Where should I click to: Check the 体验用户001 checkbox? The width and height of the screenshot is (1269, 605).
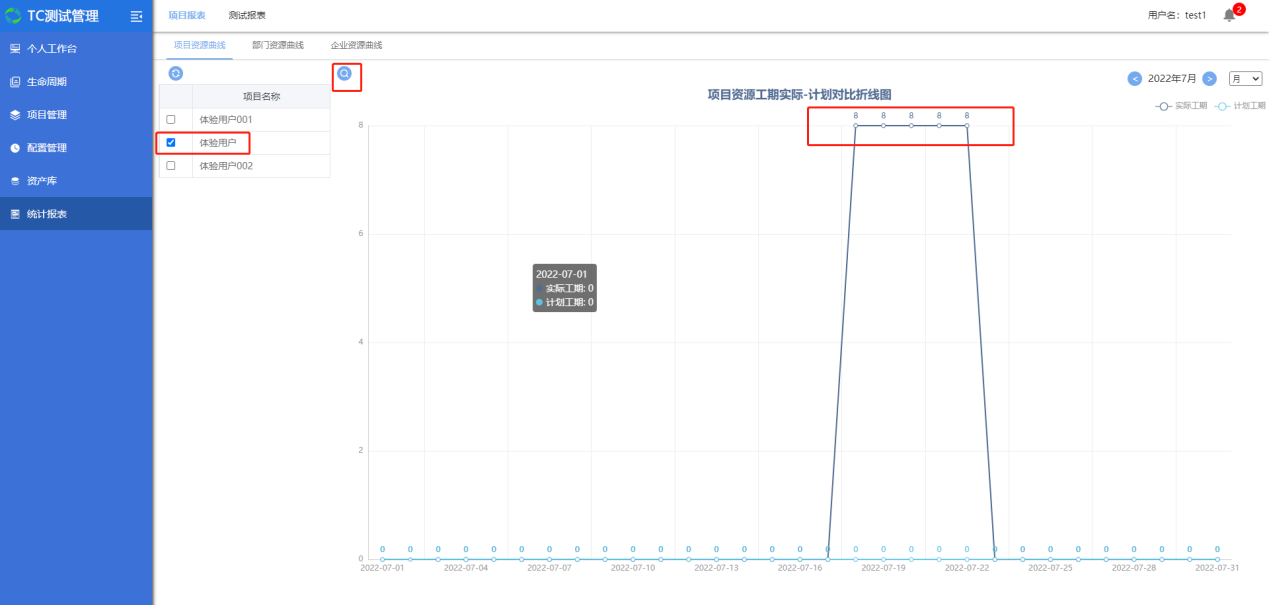(170, 119)
